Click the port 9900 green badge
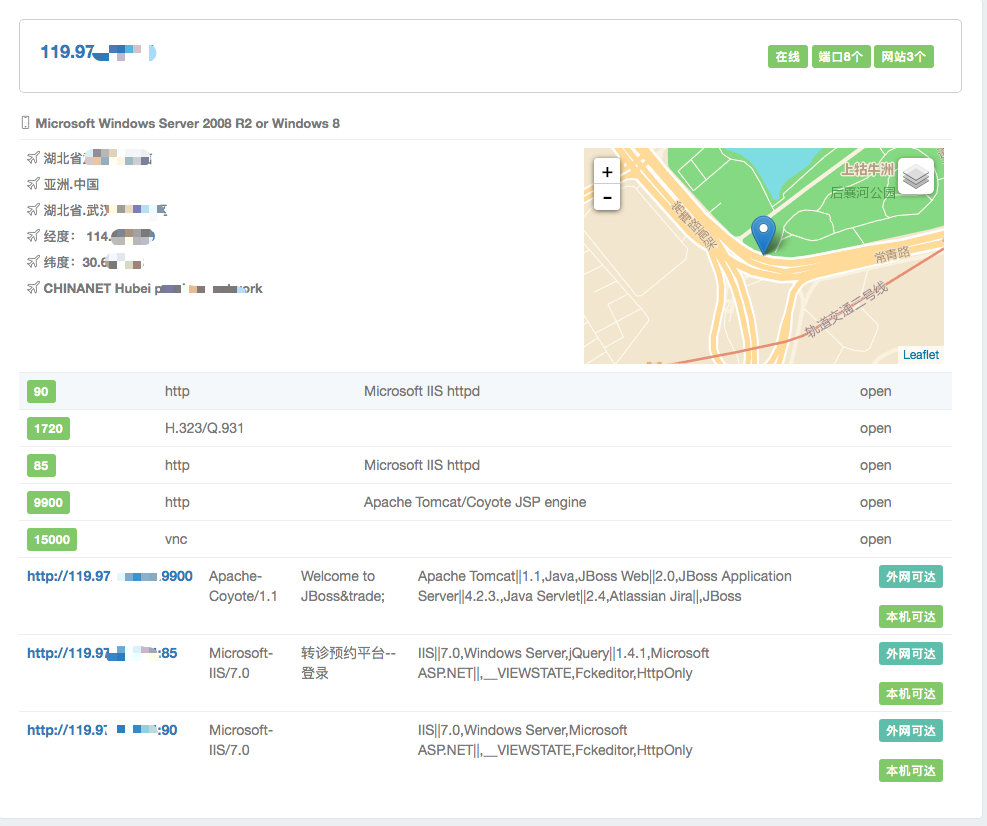Screen dimensions: 987x826 point(48,502)
